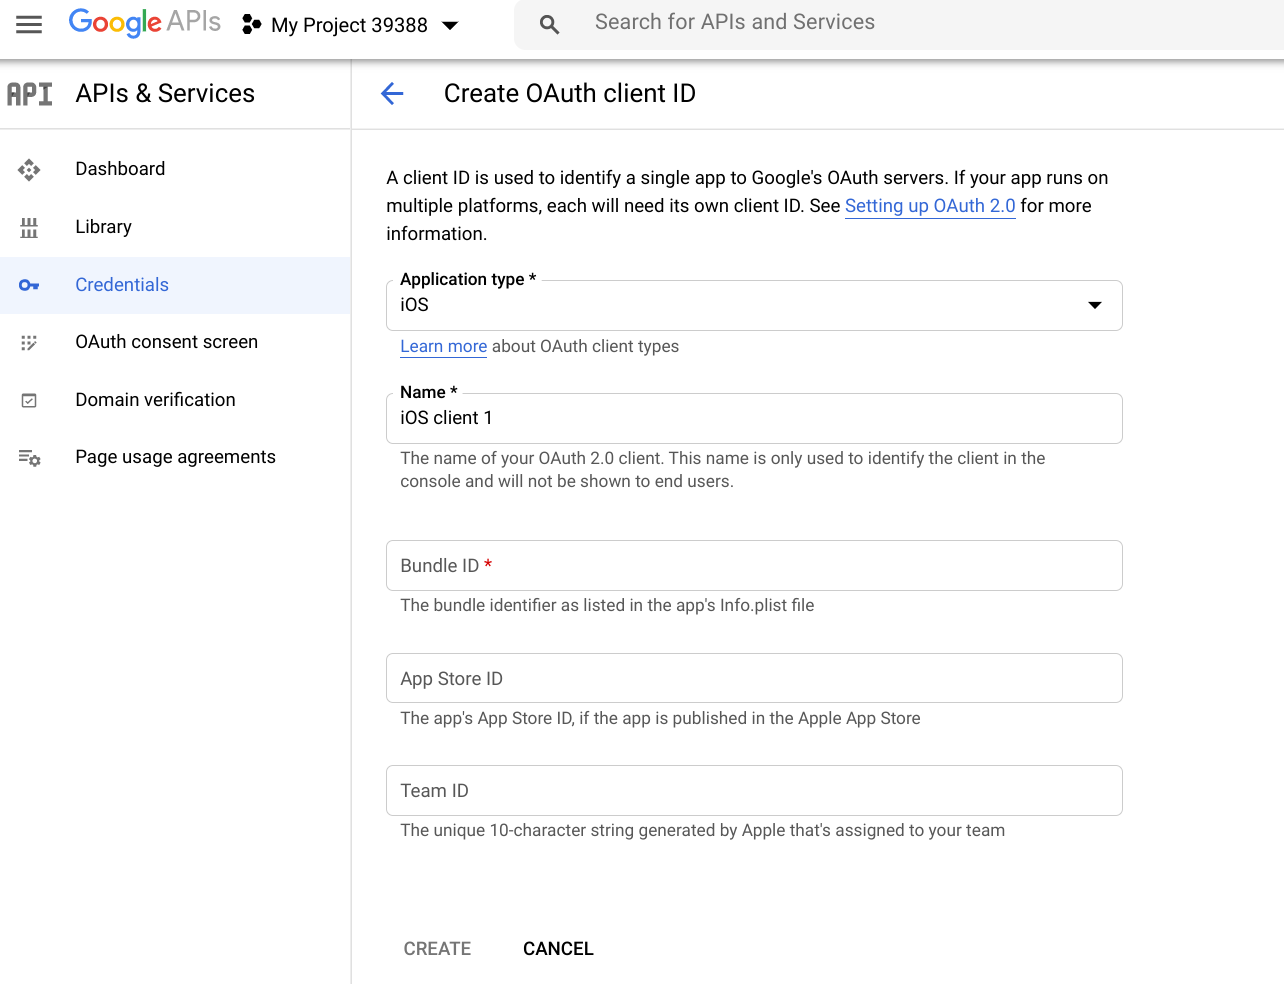Click the Dashboard sidebar icon
The width and height of the screenshot is (1284, 984).
click(x=29, y=170)
